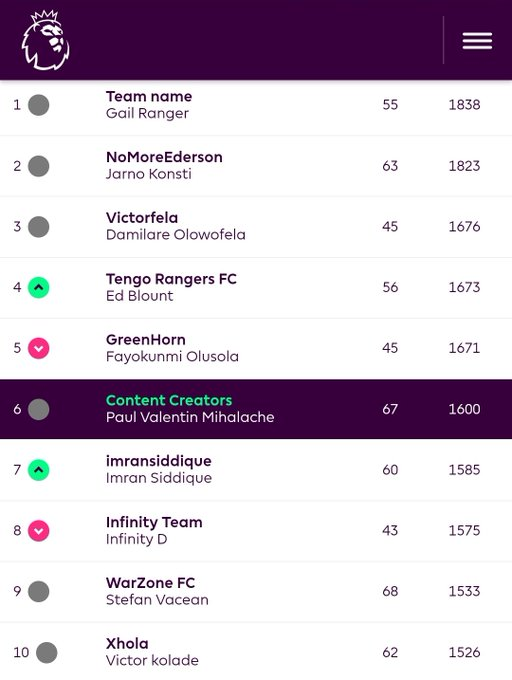Select the Victorfela team entry
The image size is (512, 680).
click(x=142, y=218)
